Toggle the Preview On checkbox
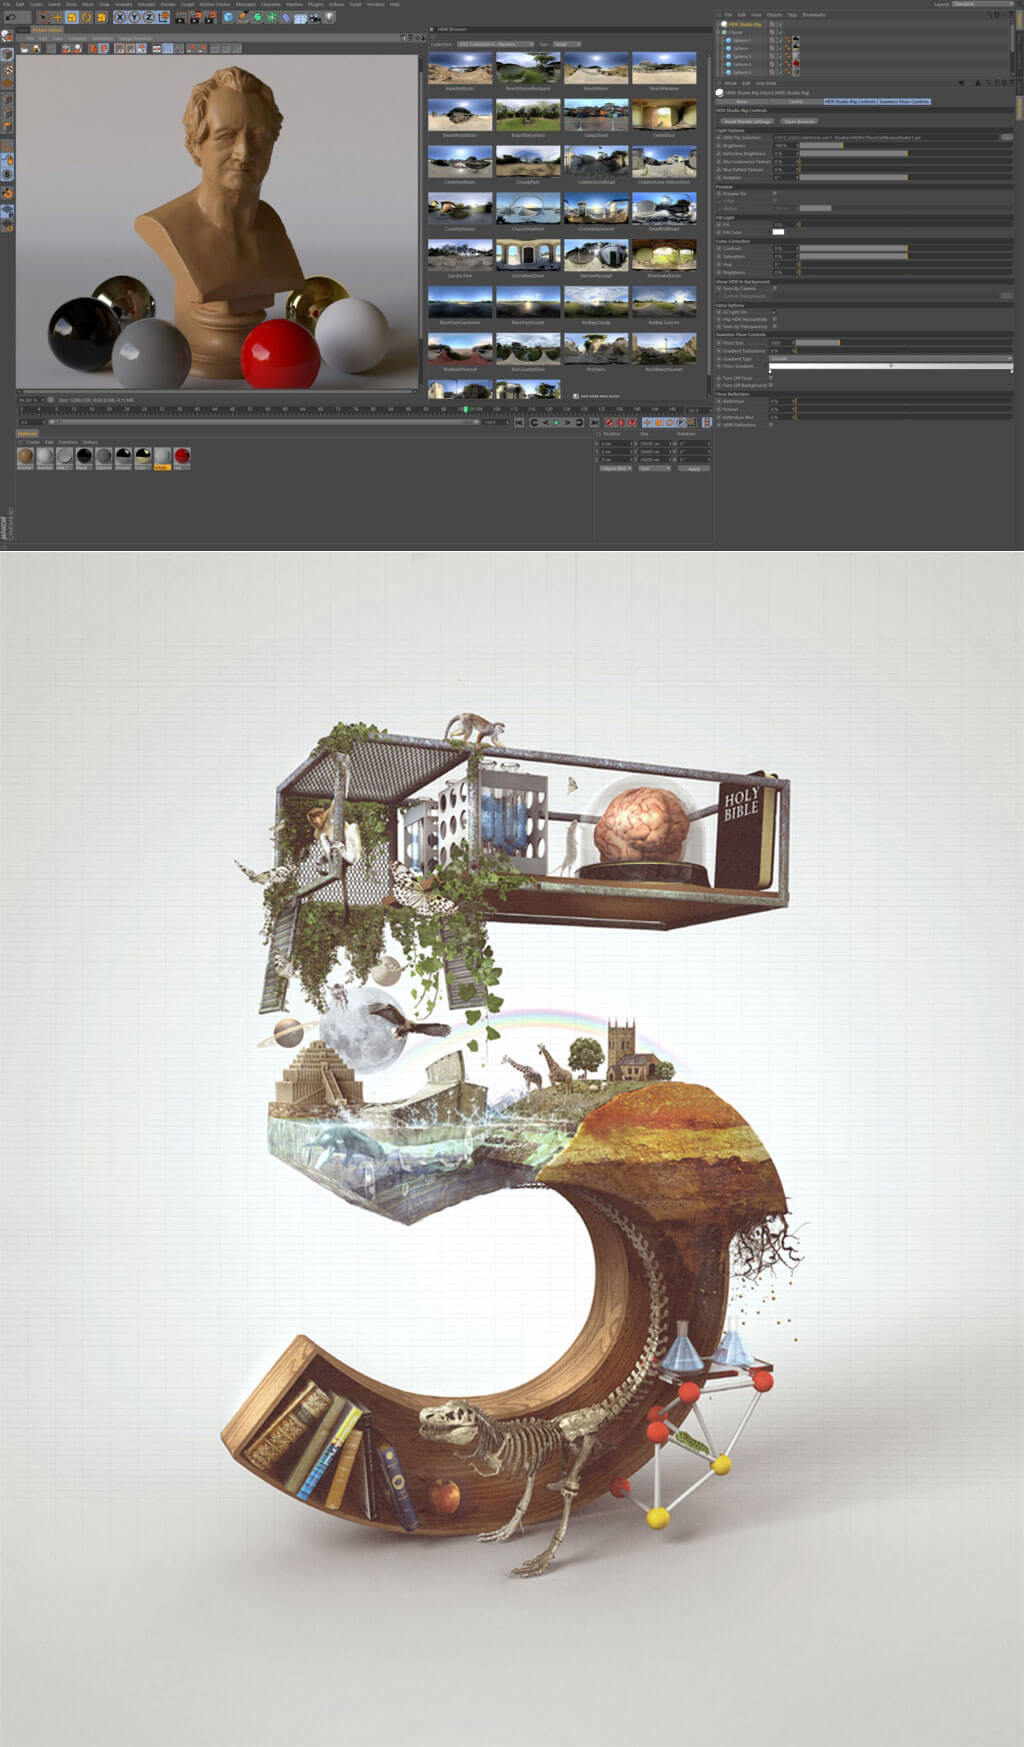1024x1747 pixels. pyautogui.click(x=774, y=194)
